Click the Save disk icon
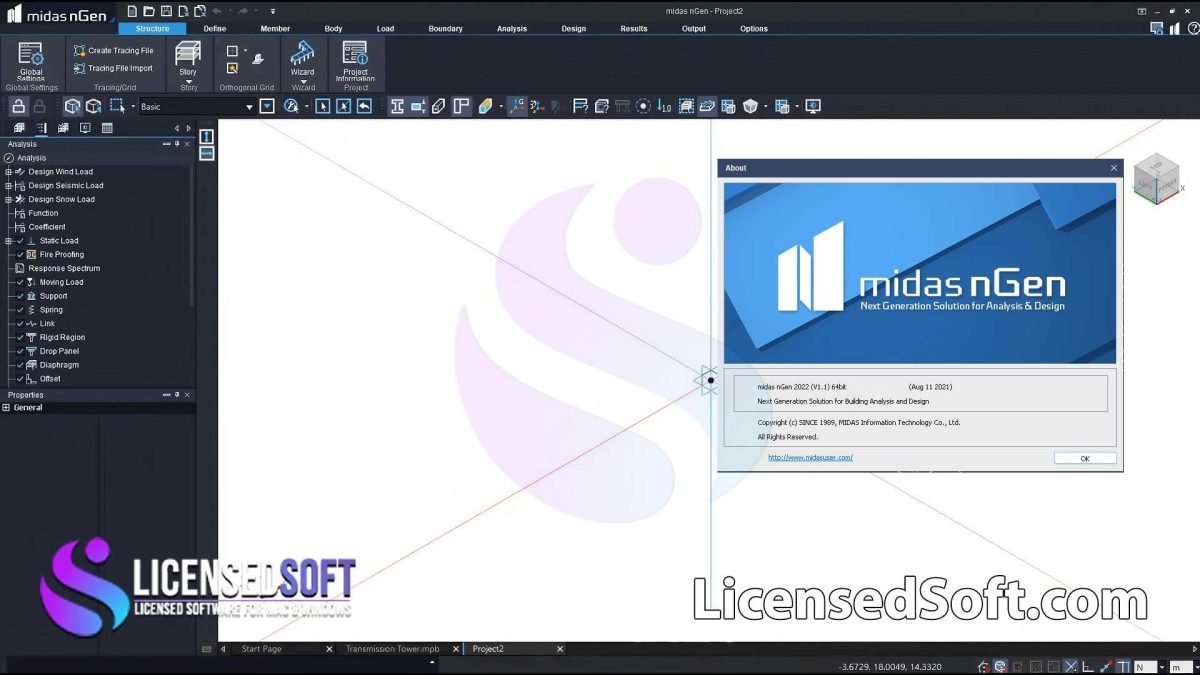The width and height of the screenshot is (1200, 675). pyautogui.click(x=166, y=11)
